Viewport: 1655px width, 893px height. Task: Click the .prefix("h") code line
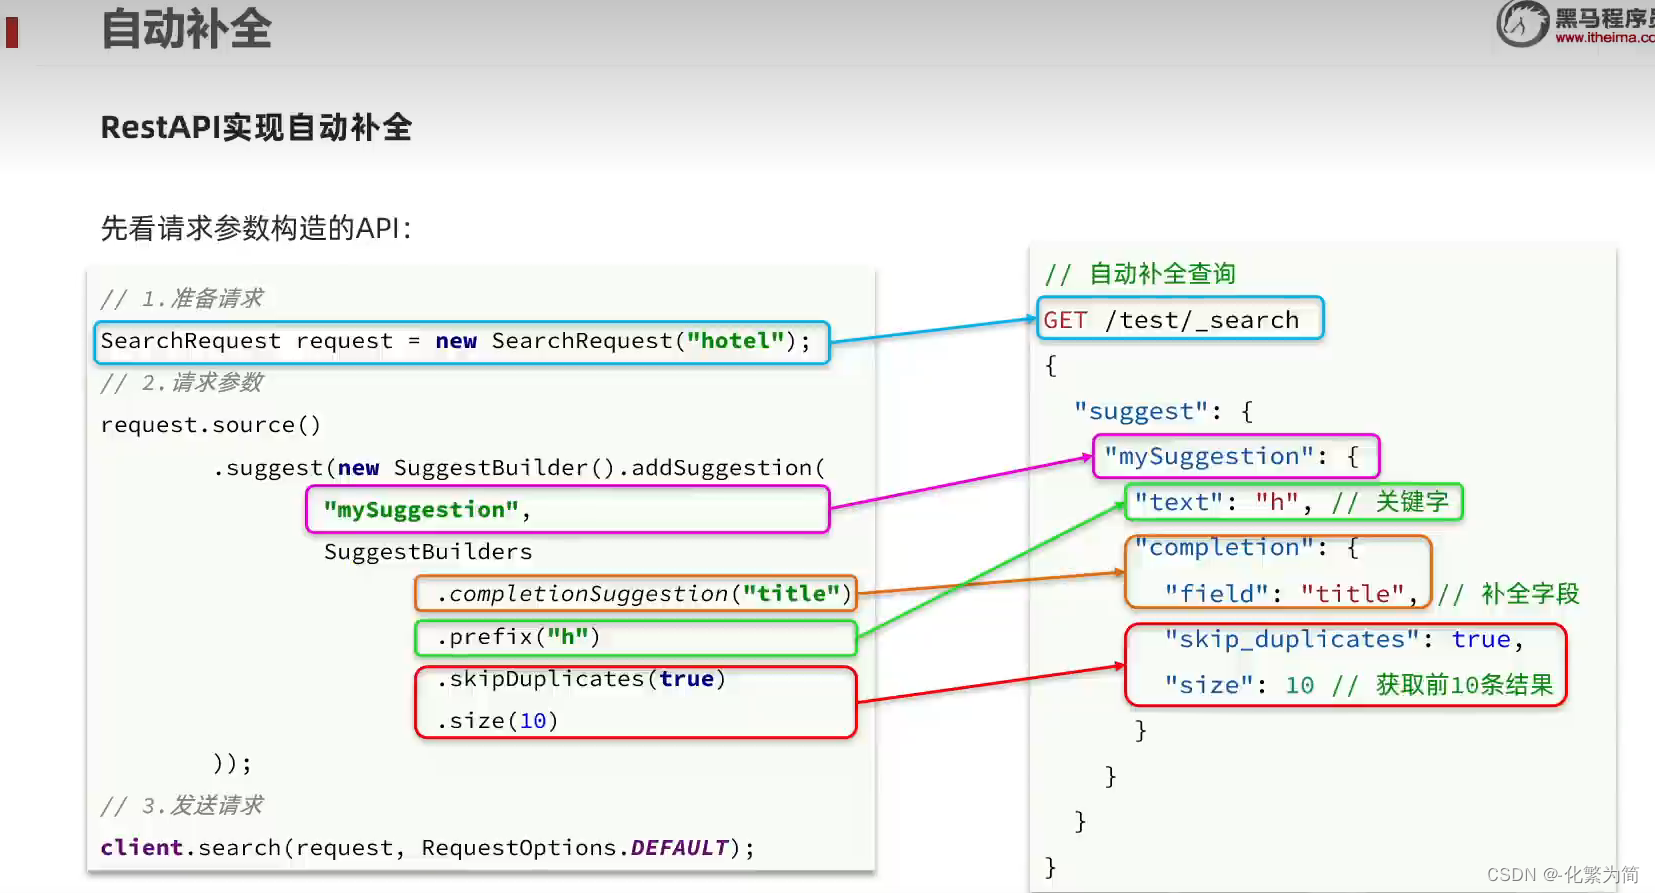coord(518,637)
